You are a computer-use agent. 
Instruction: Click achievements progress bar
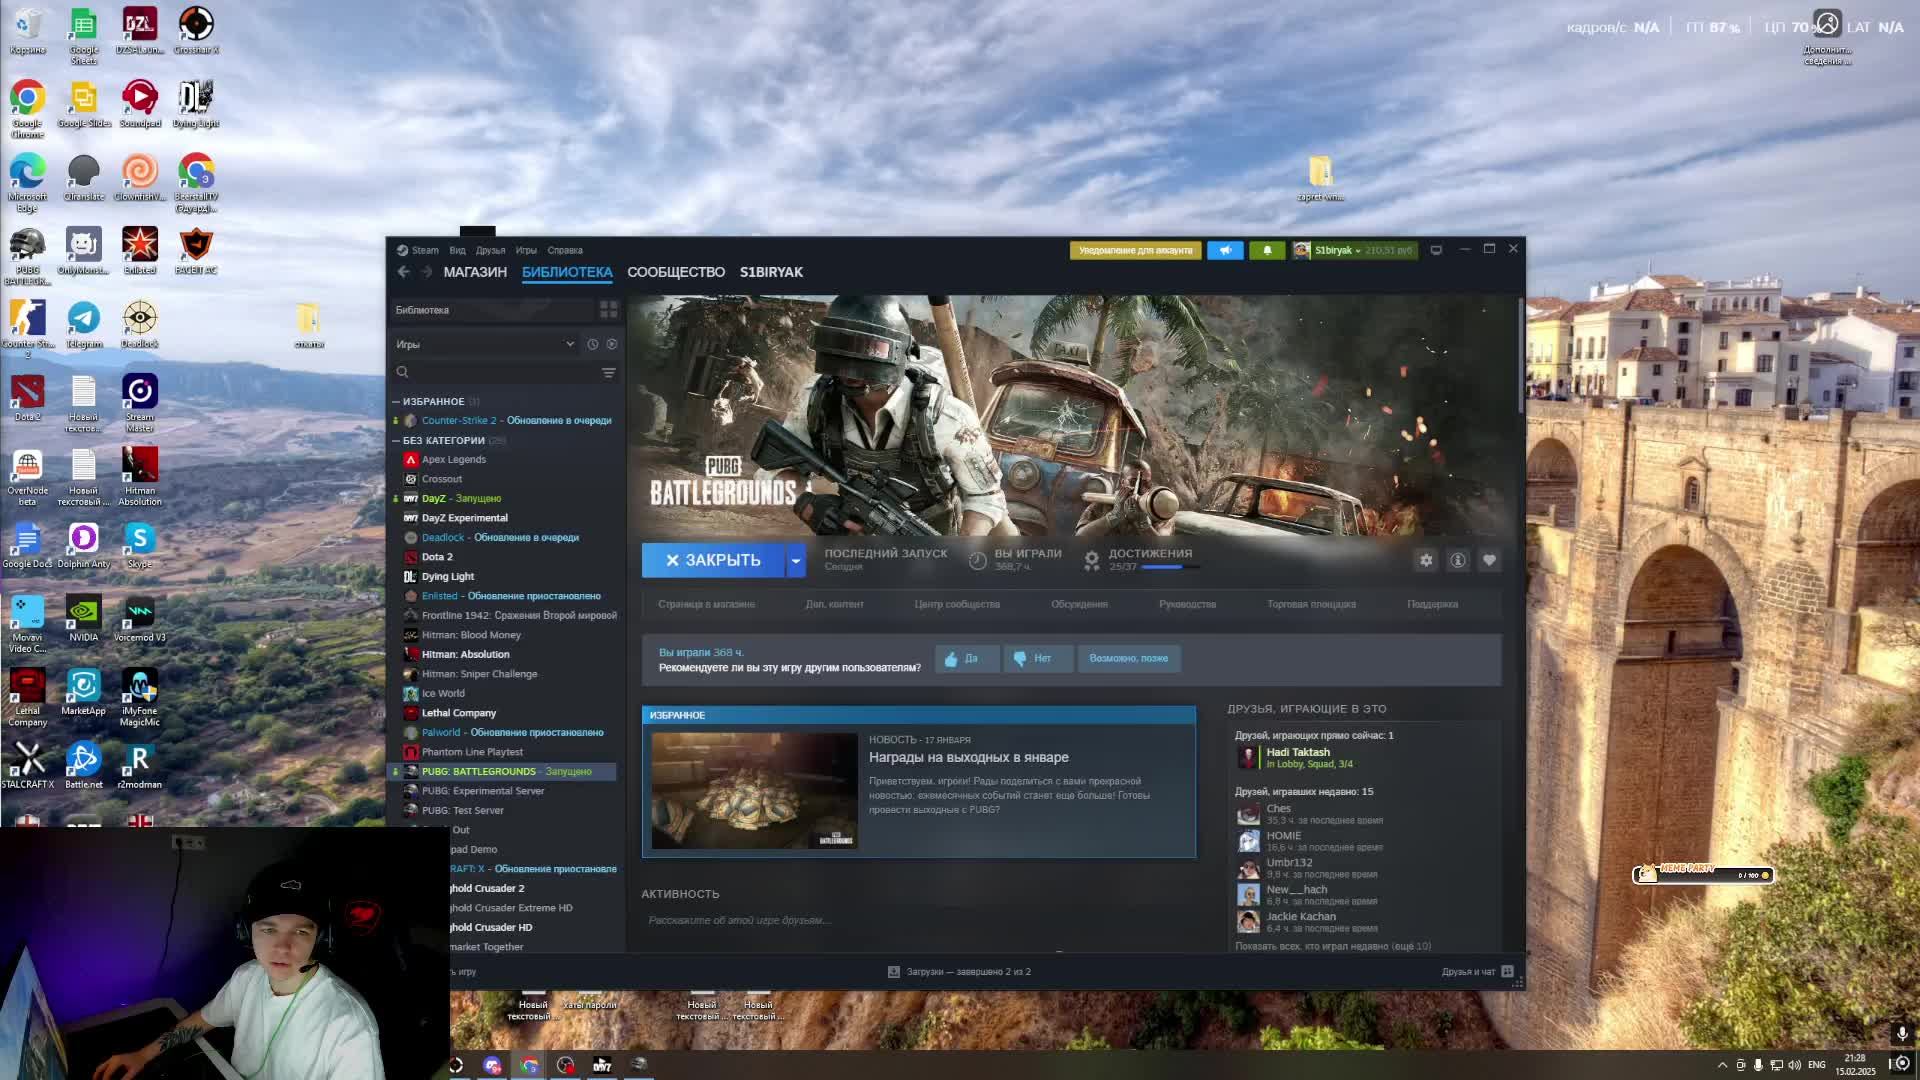1169,567
